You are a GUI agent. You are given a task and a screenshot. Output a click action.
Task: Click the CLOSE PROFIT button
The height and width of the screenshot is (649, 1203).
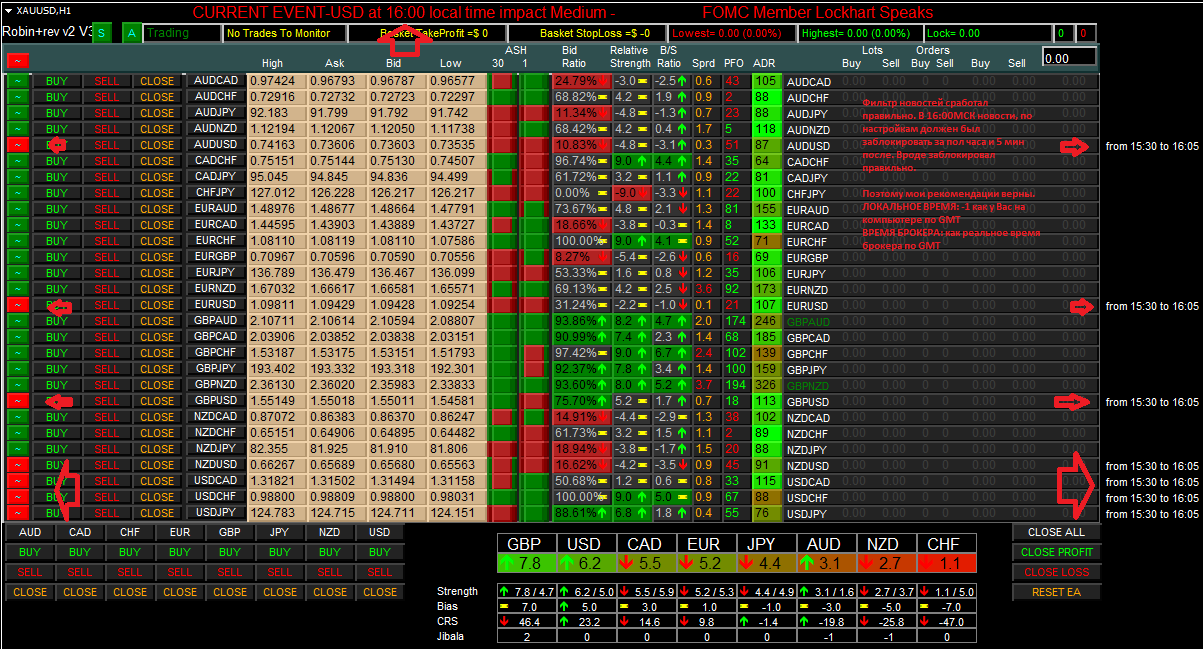tap(1056, 552)
